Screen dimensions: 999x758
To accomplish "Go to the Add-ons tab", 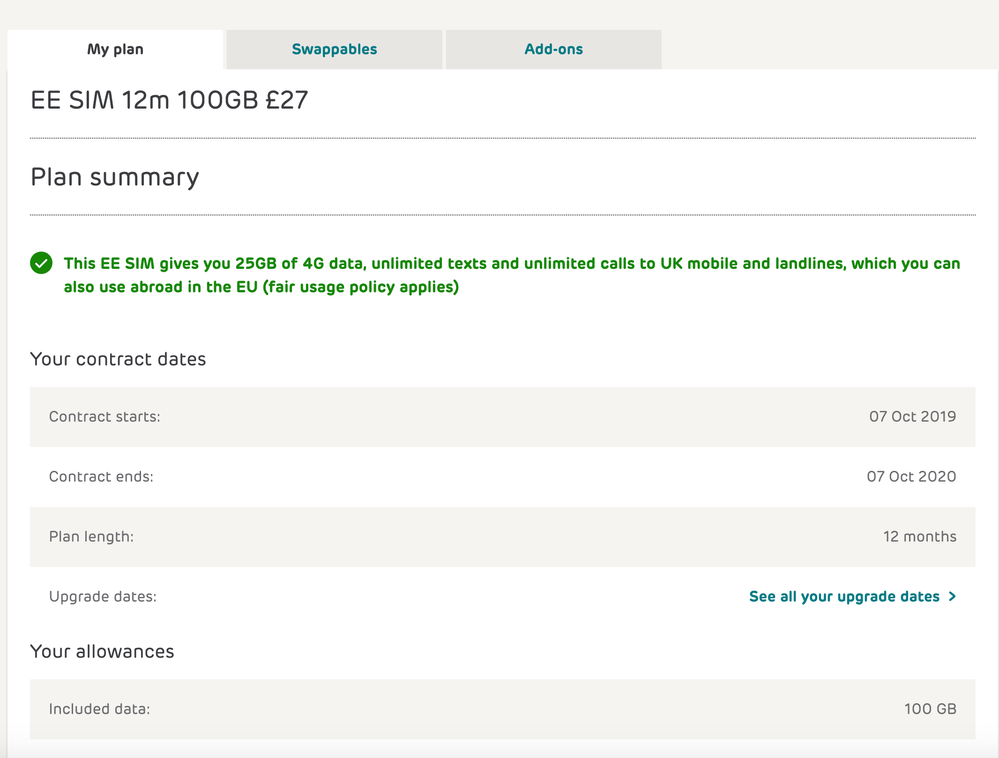I will point(553,49).
